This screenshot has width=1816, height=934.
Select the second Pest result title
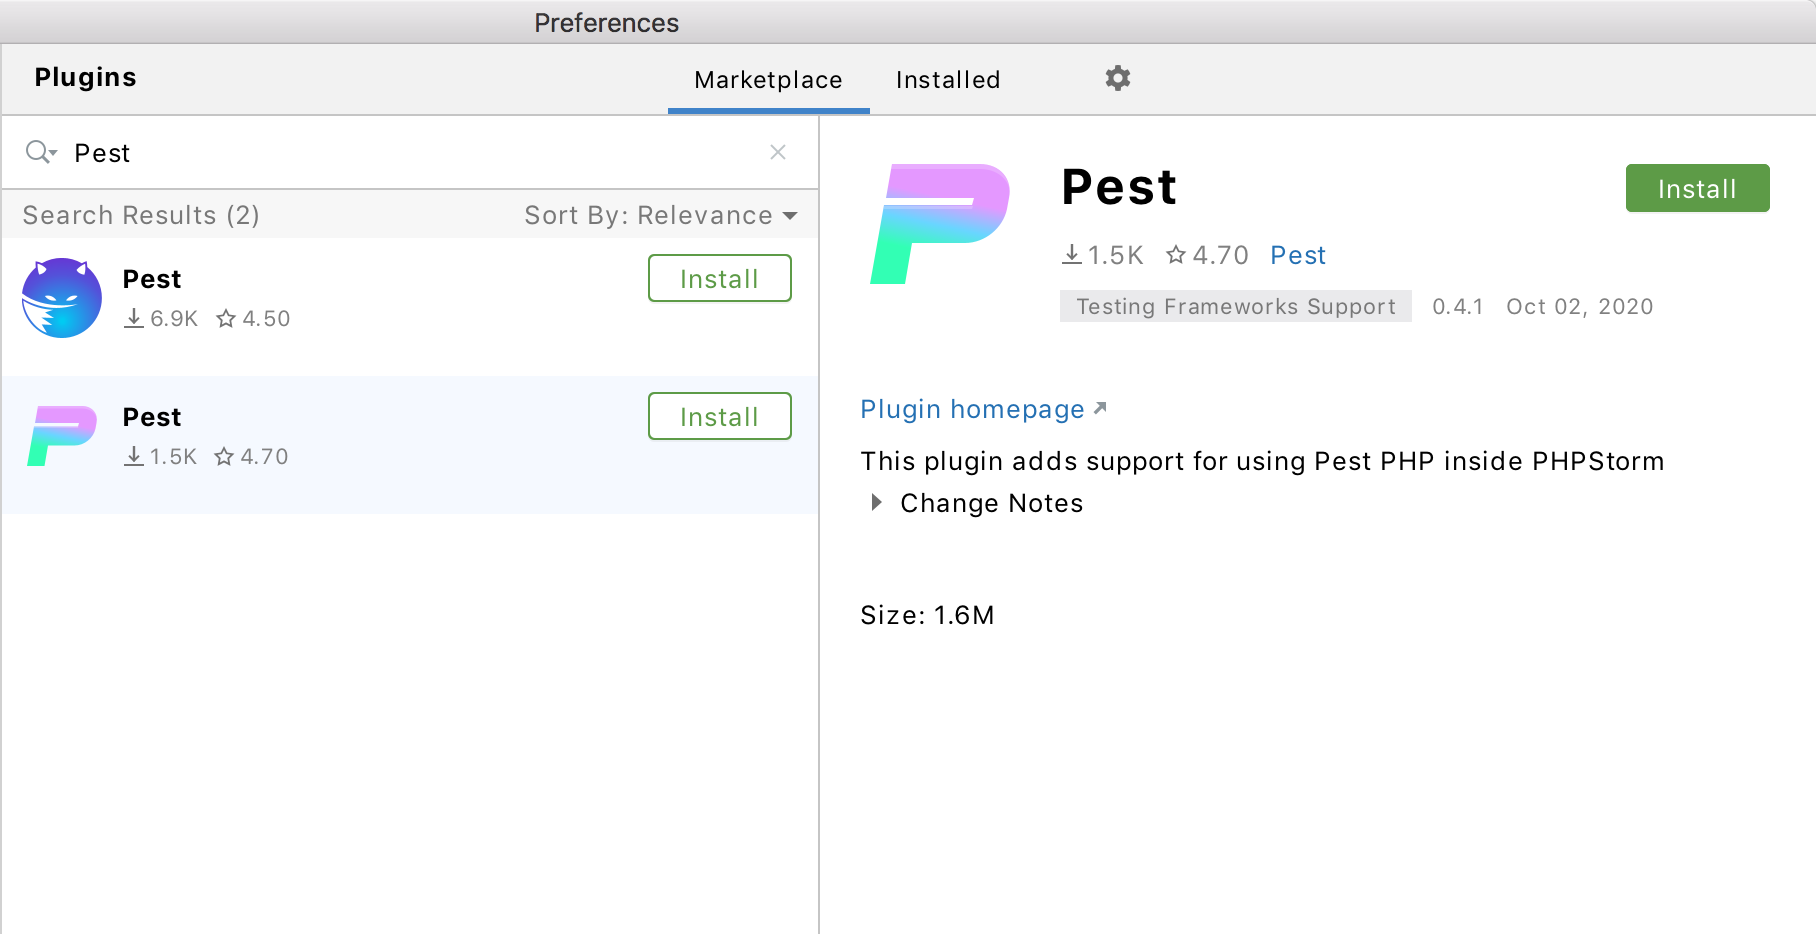(x=152, y=417)
